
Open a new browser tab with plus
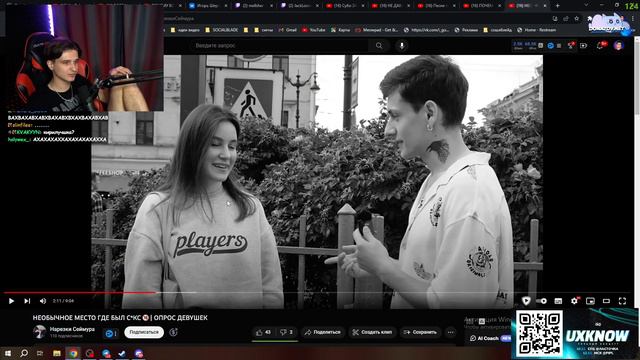tap(558, 6)
